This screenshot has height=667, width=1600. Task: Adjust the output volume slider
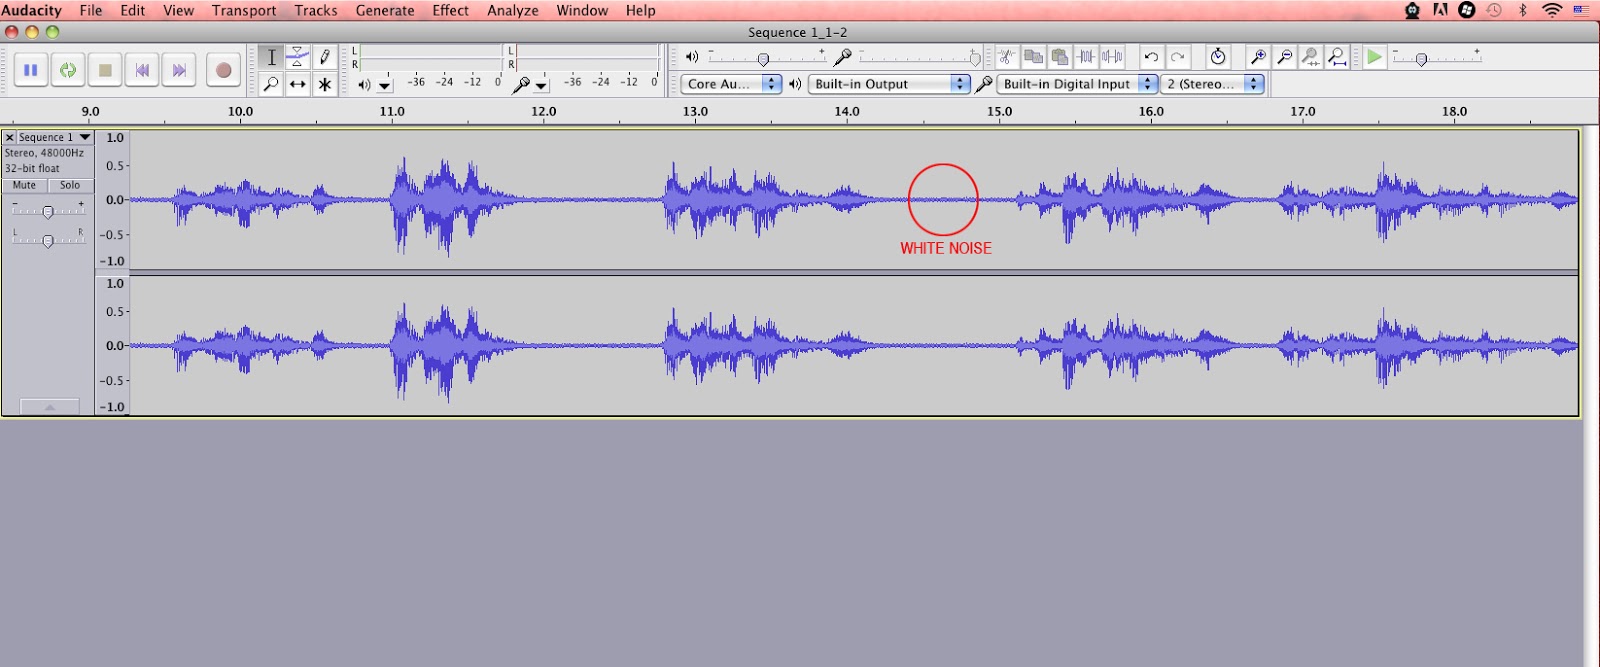pyautogui.click(x=763, y=59)
